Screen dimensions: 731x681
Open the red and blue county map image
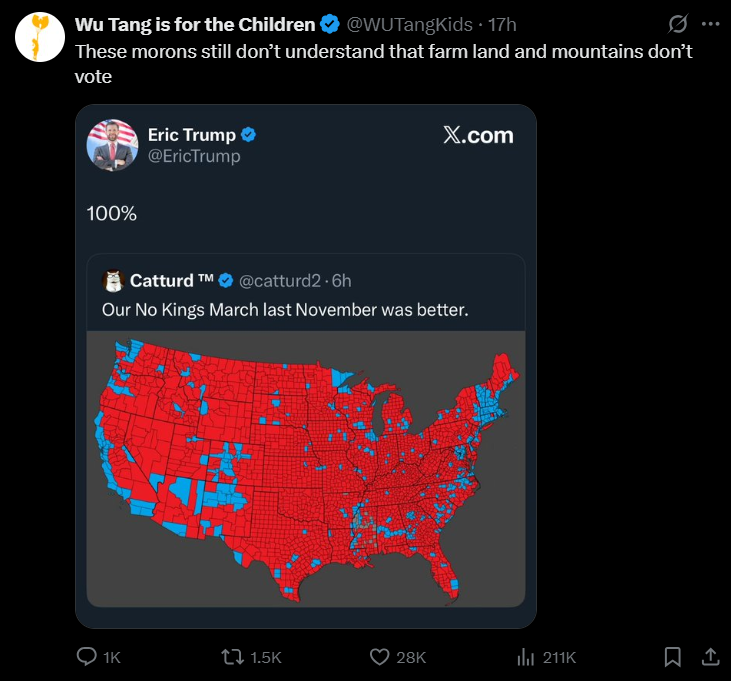(x=306, y=469)
